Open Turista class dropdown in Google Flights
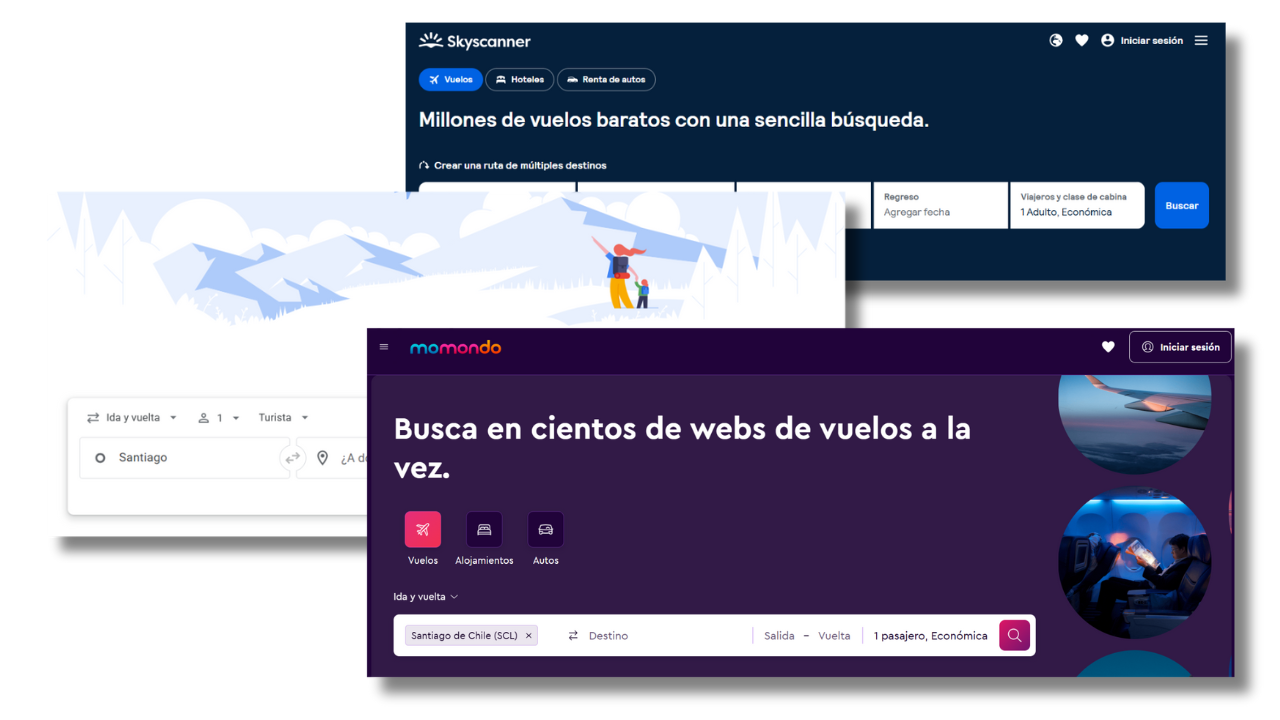 tap(284, 418)
